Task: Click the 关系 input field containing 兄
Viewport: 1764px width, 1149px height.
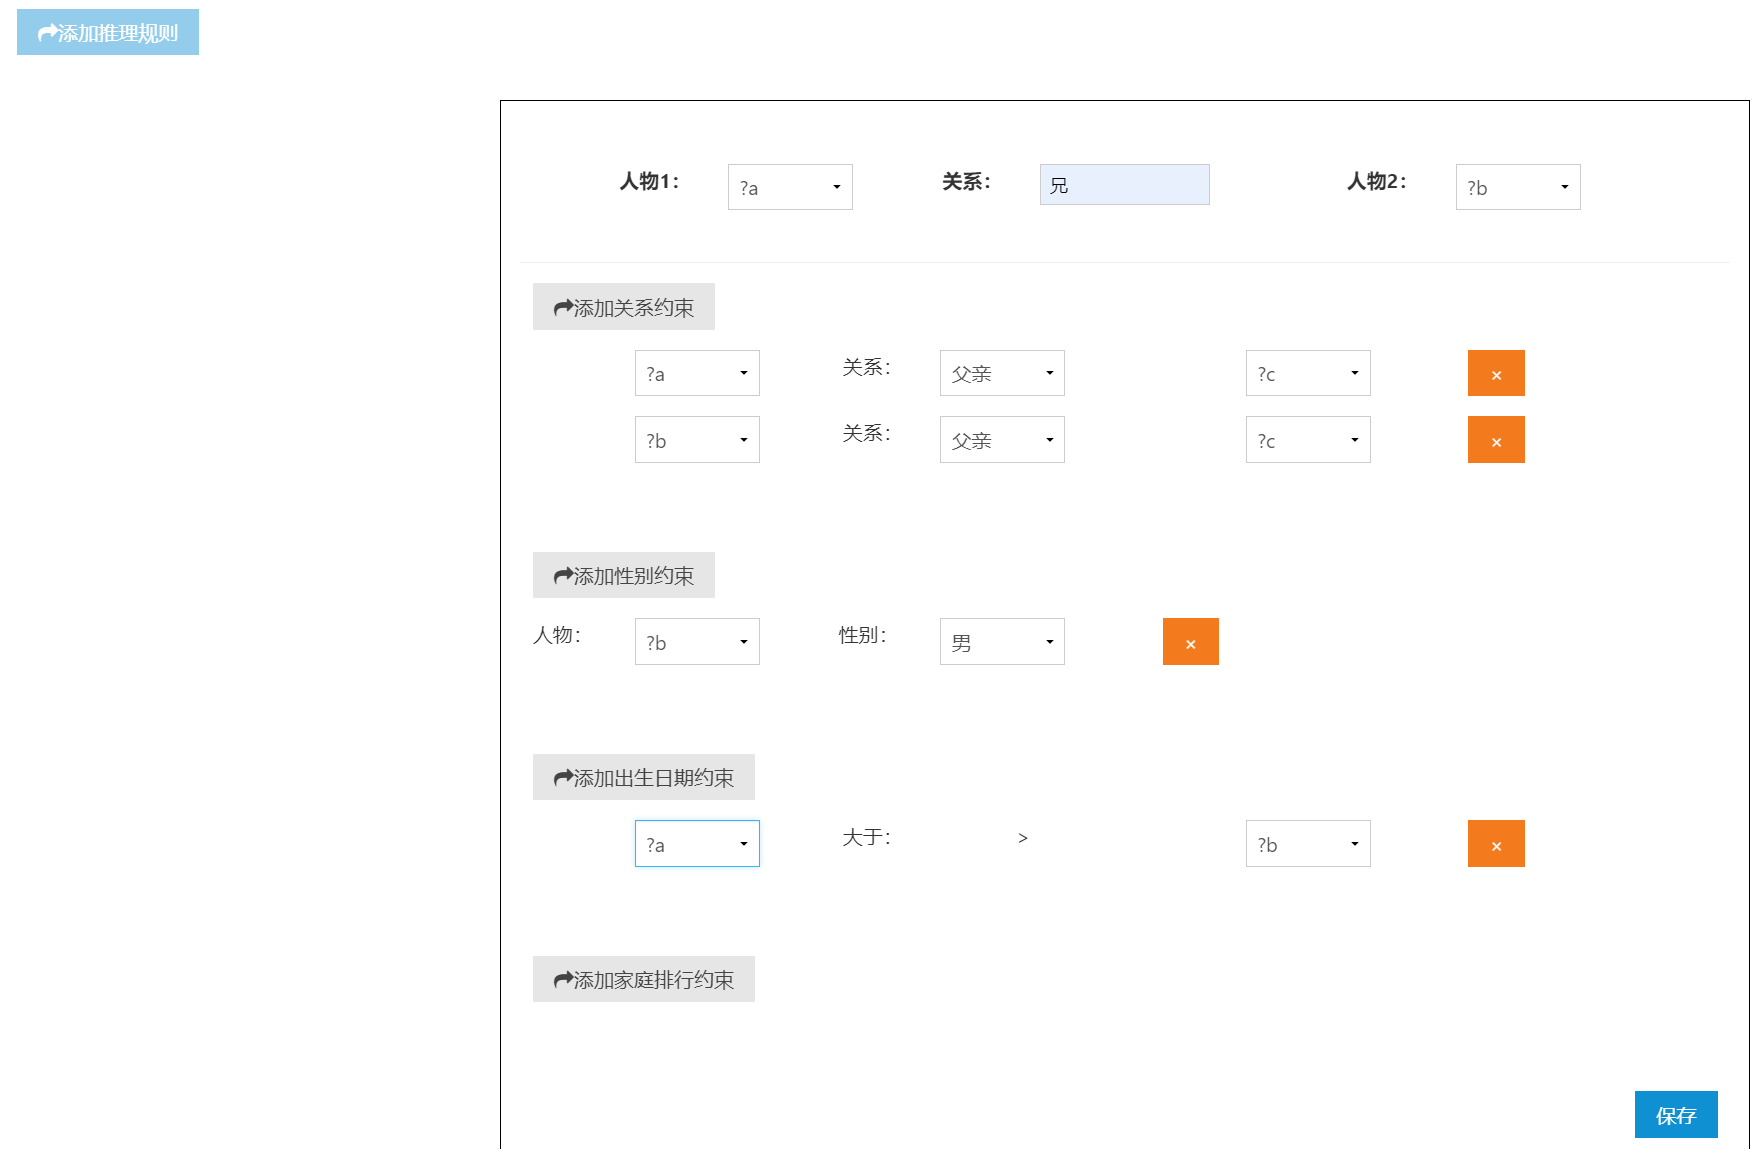Action: (x=1125, y=185)
